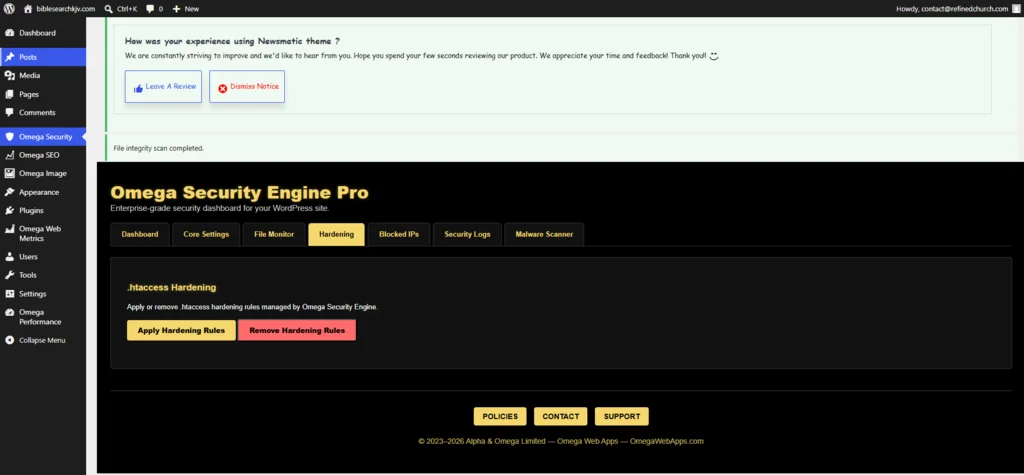Open the Blocked IPs tab

point(399,235)
